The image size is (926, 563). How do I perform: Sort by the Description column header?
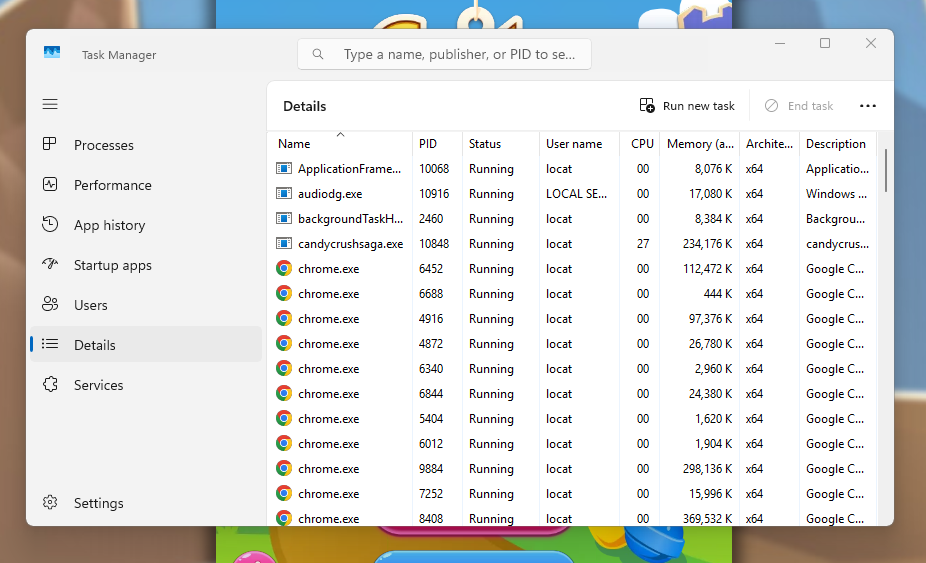836,144
